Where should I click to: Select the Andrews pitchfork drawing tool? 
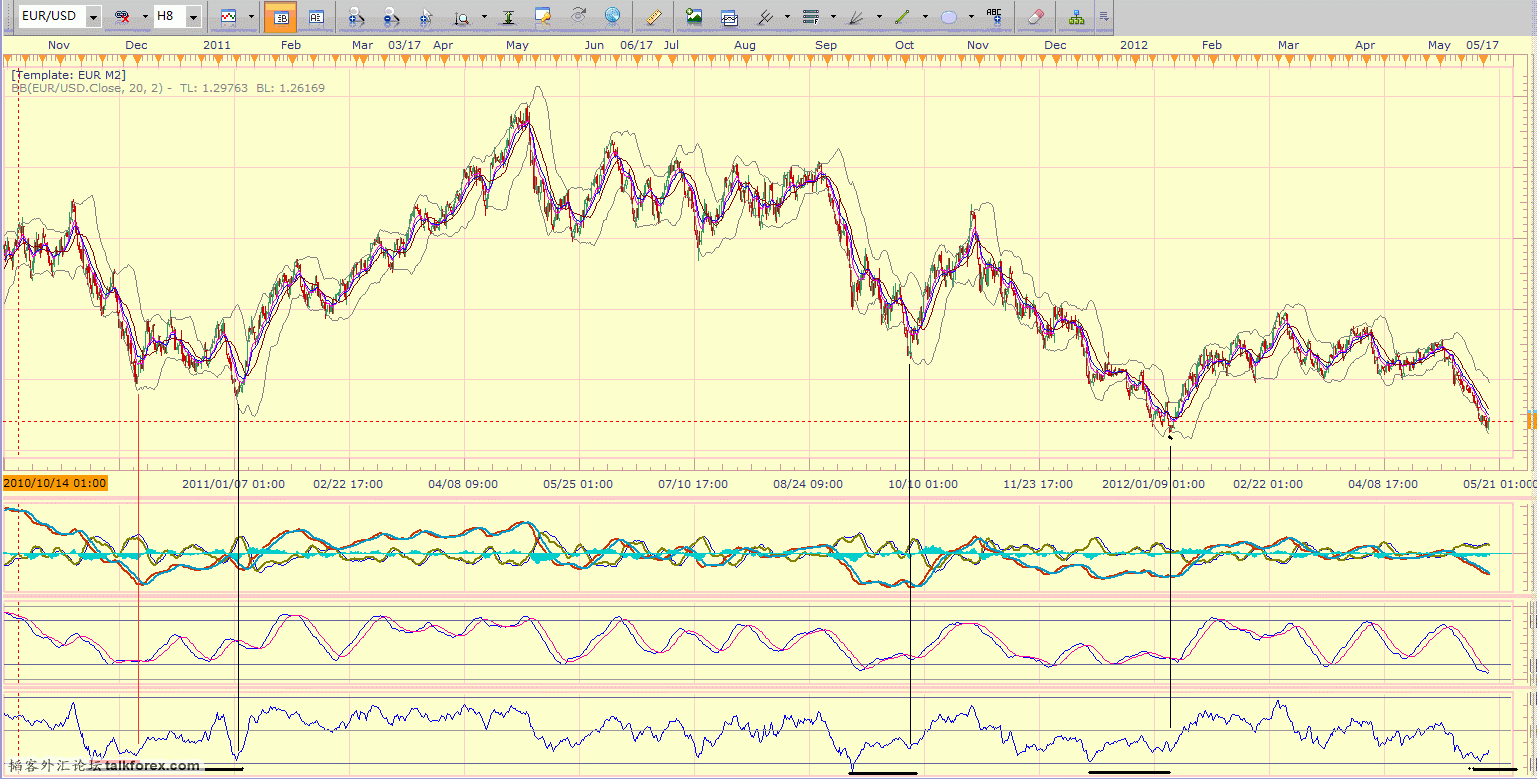point(766,17)
